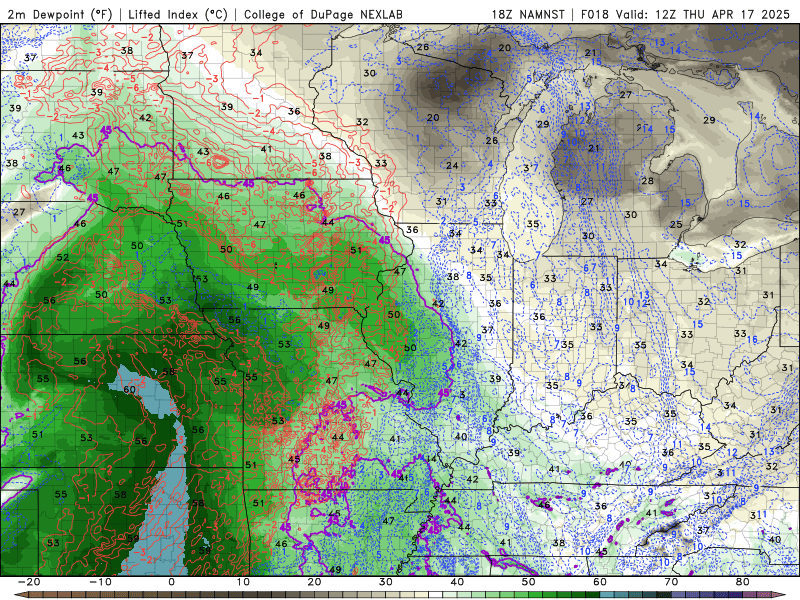
Task: Click the '12Z THU APR 17 2025' valid time
Action: pos(722,14)
